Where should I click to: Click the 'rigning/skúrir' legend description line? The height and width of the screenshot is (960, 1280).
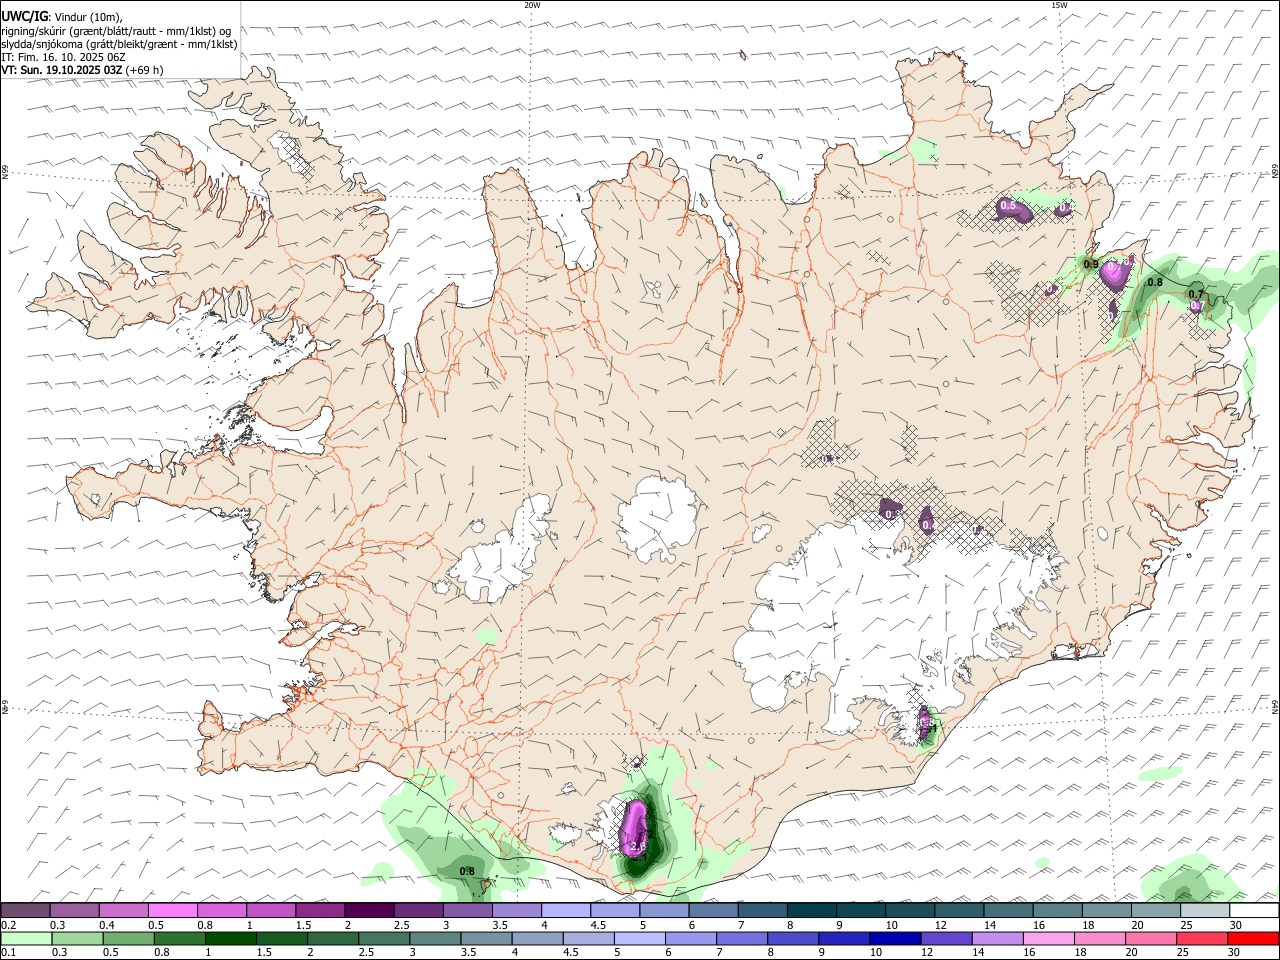117,31
